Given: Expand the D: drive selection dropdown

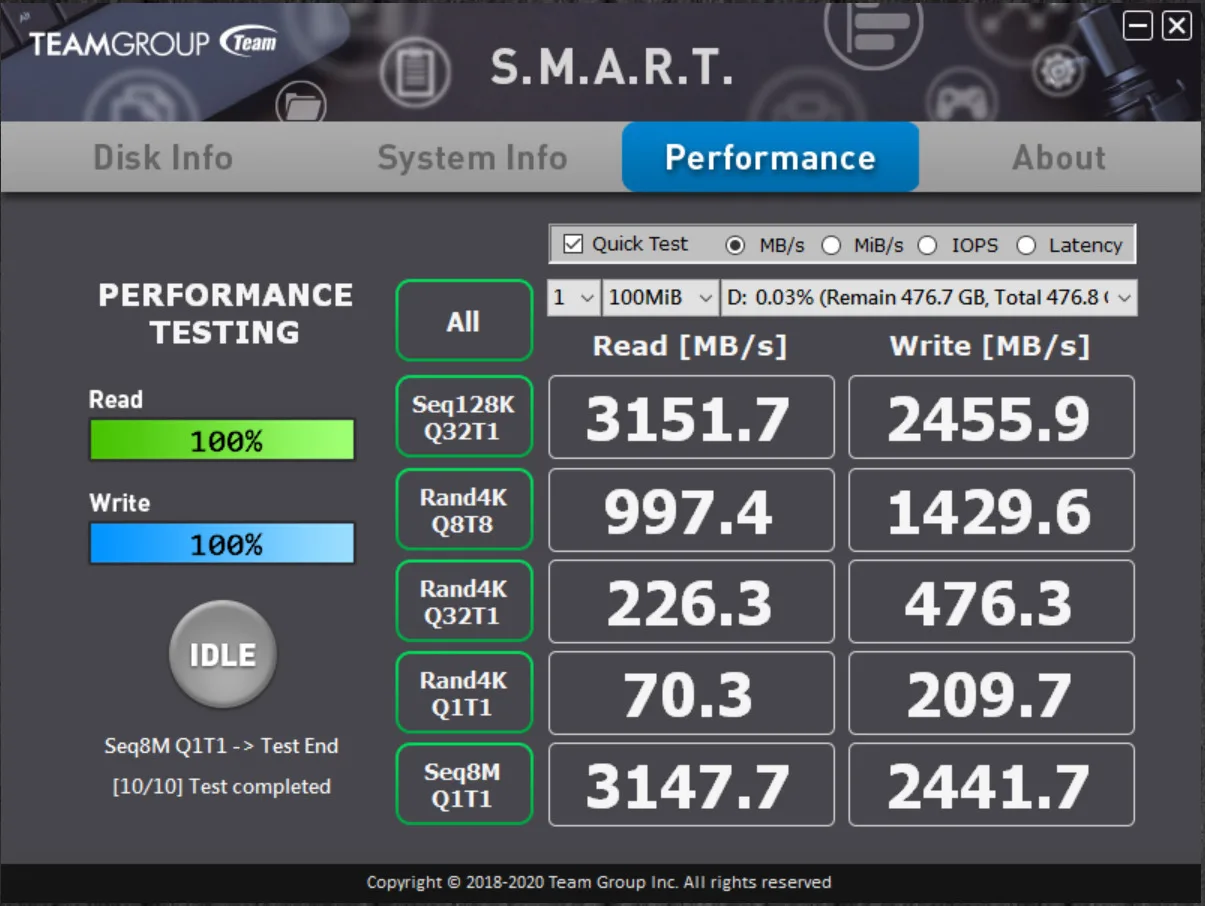Looking at the screenshot, I should 929,297.
